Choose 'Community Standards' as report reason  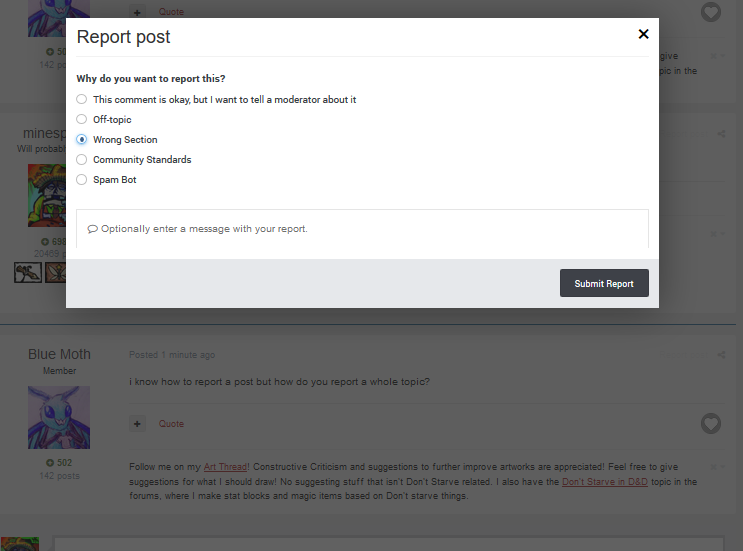[82, 160]
